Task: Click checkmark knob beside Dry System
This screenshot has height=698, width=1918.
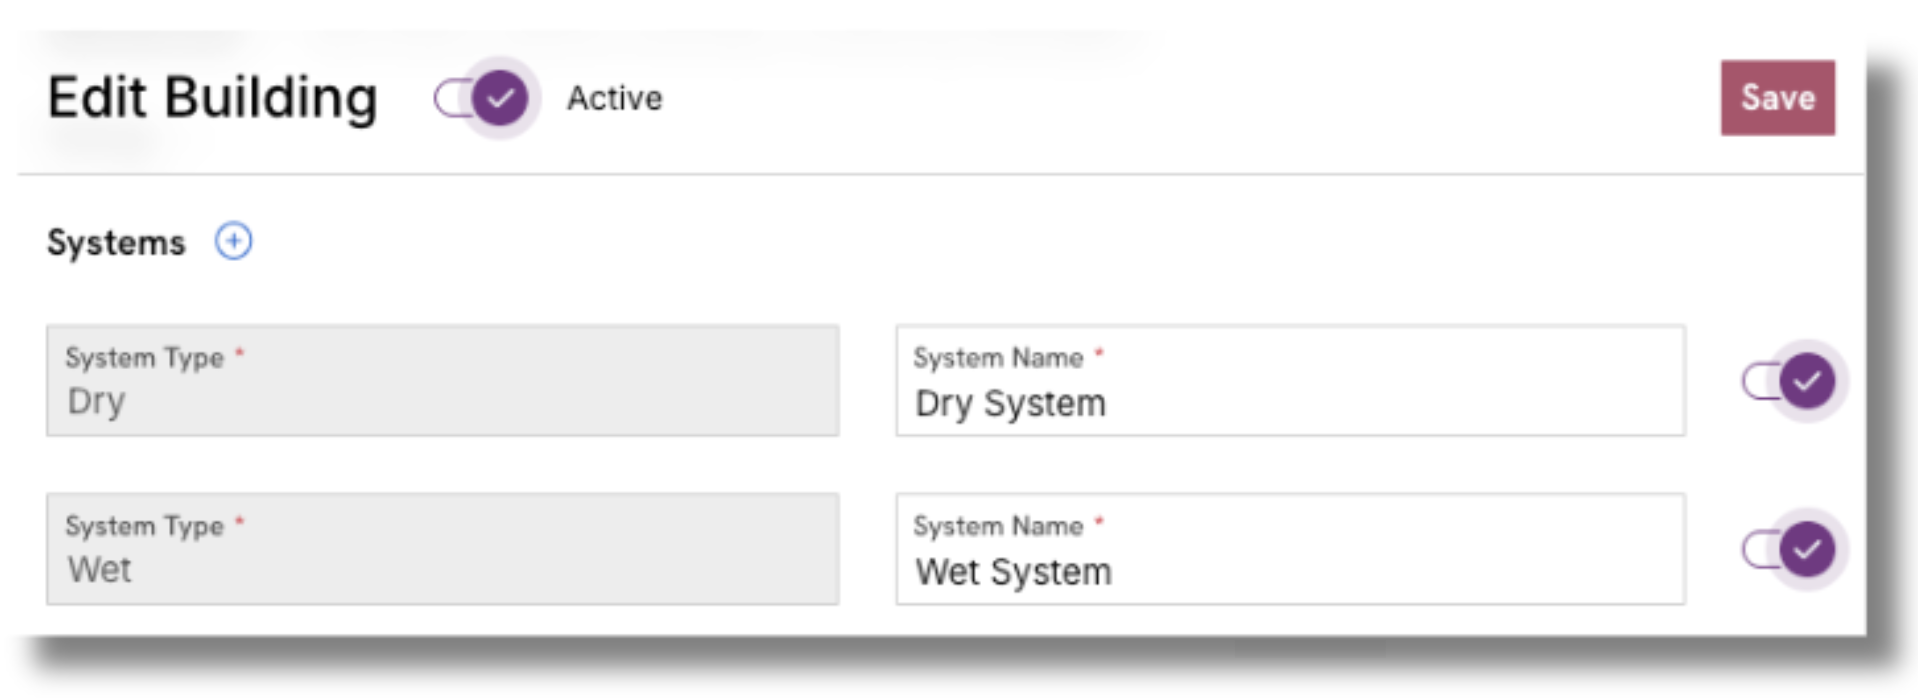Action: pyautogui.click(x=1807, y=381)
